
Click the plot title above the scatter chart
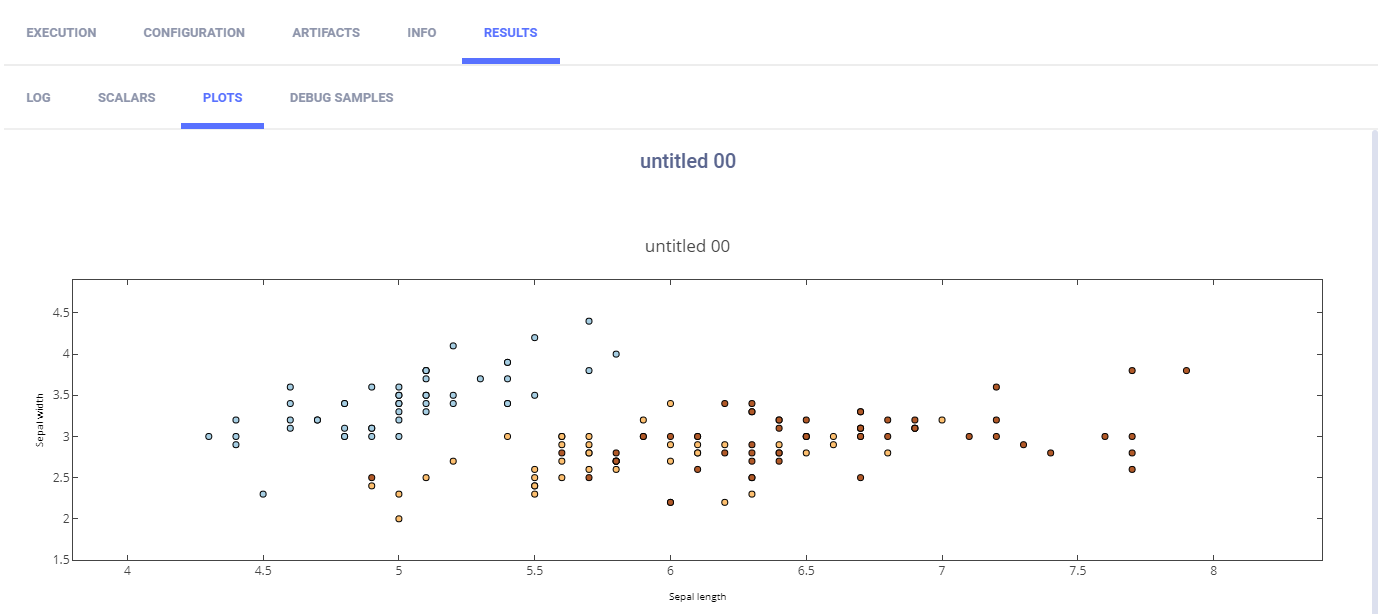tap(688, 246)
